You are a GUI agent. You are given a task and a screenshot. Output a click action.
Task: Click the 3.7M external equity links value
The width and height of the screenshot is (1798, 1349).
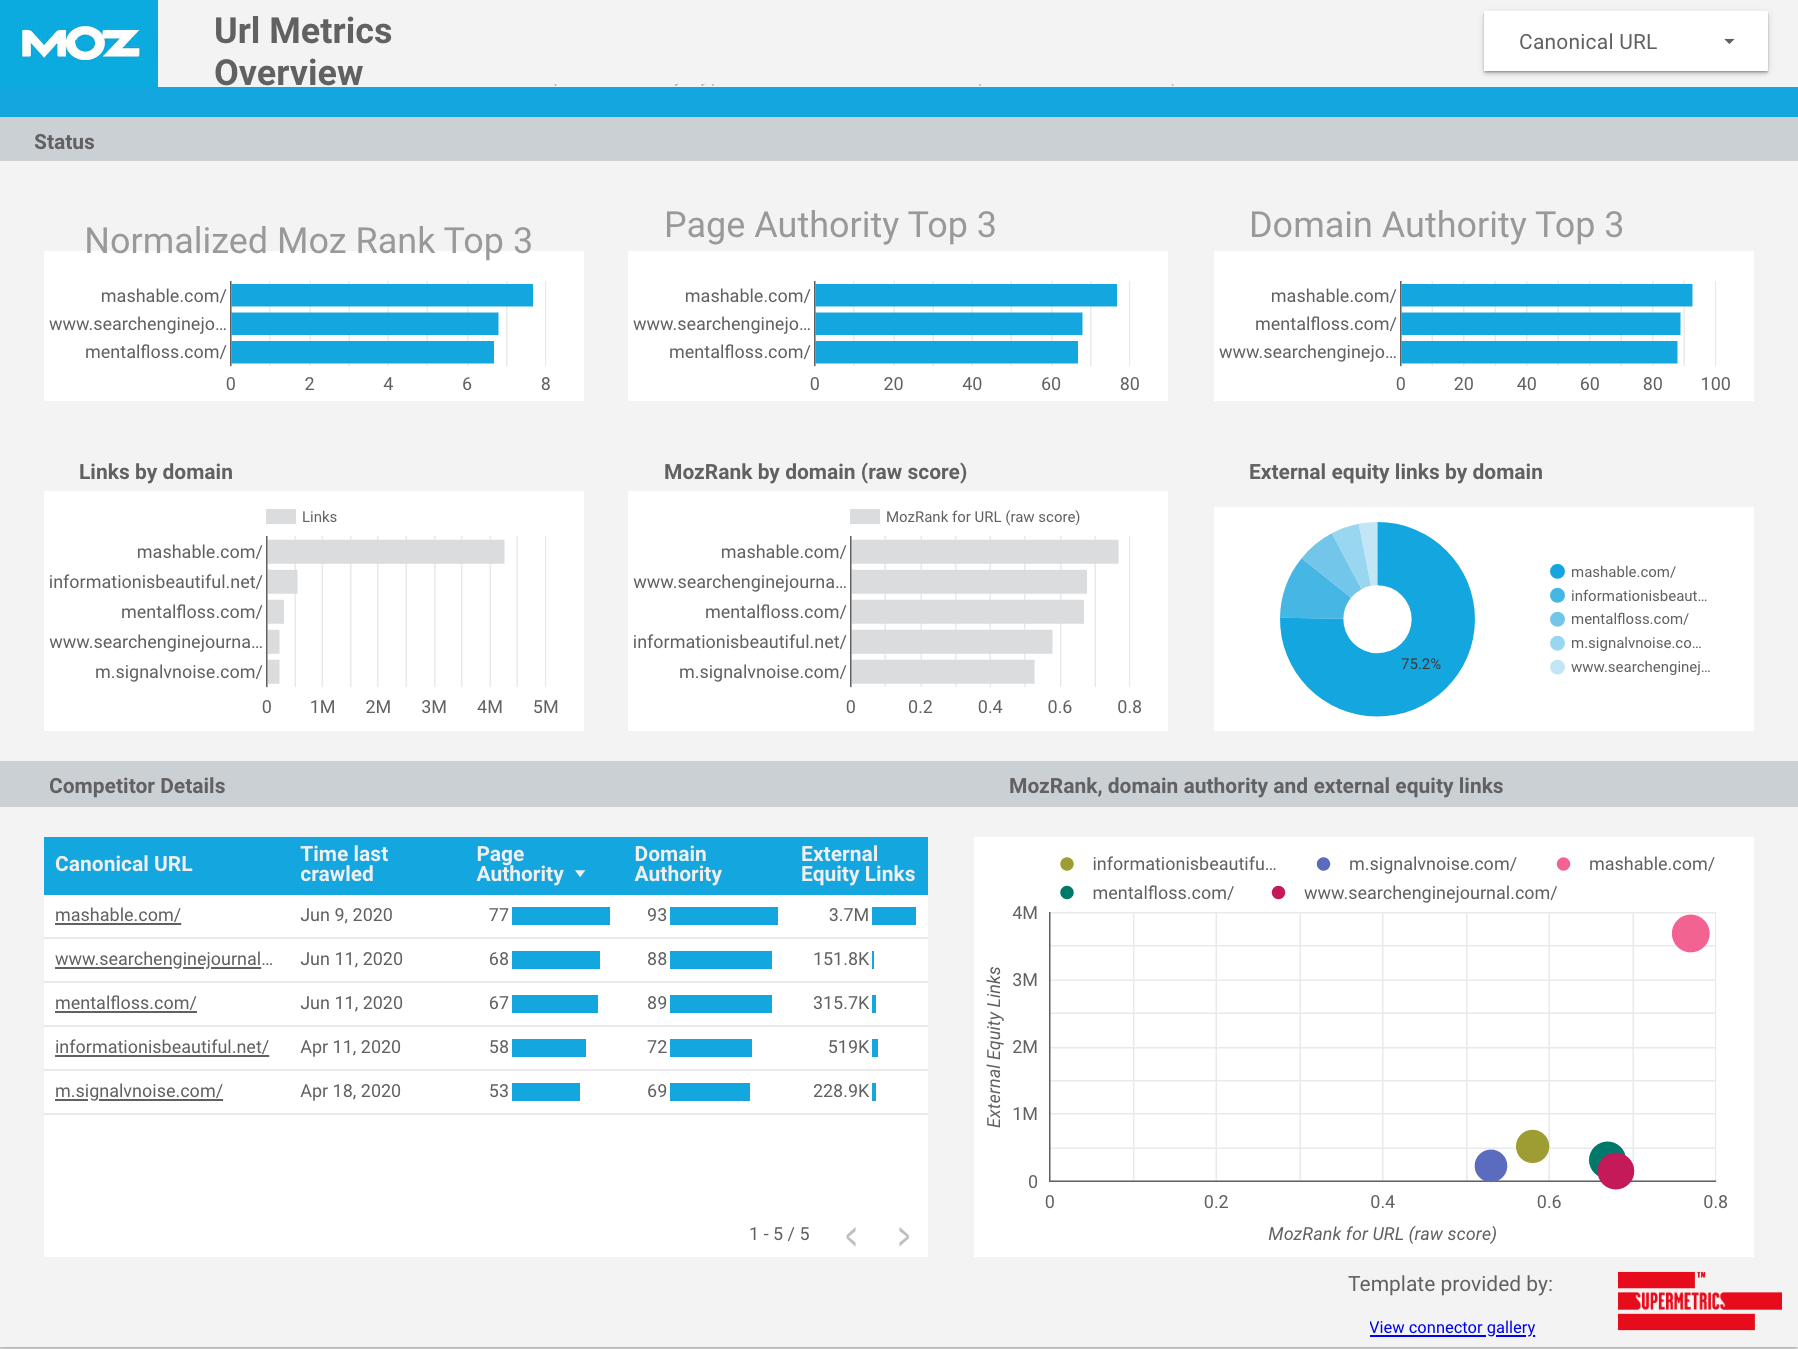848,915
